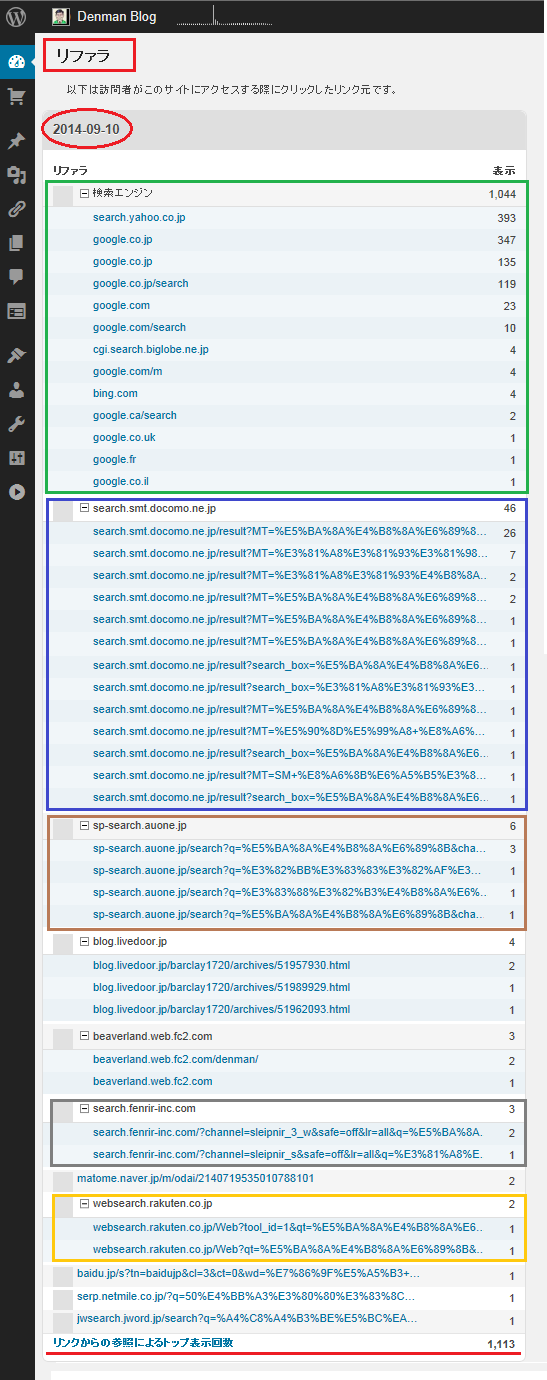
Task: Open docomo result link with 26 views
Action: tap(290, 532)
